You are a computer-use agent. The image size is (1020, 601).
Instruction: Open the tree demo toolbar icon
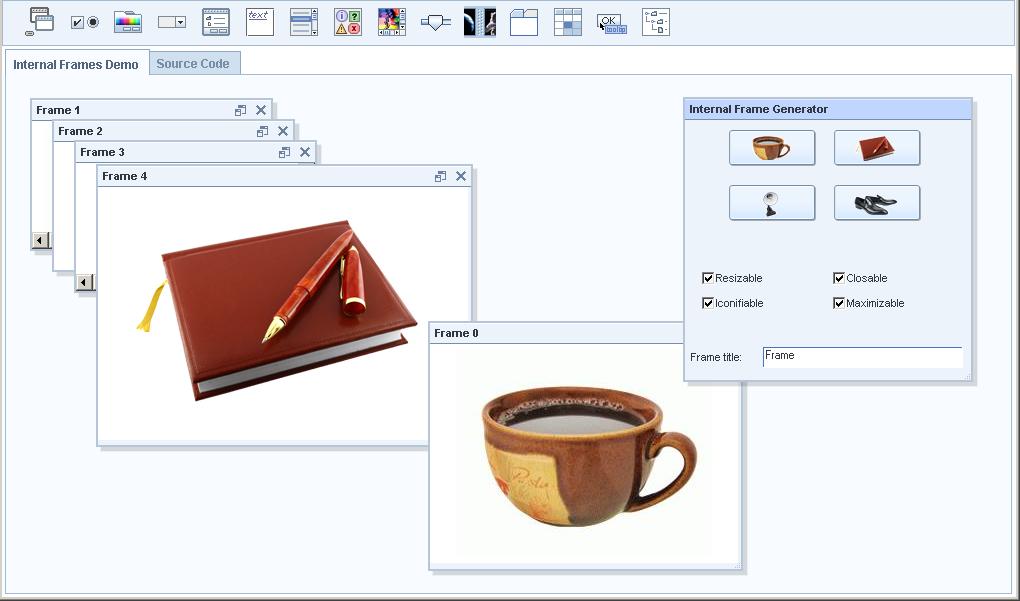point(655,22)
